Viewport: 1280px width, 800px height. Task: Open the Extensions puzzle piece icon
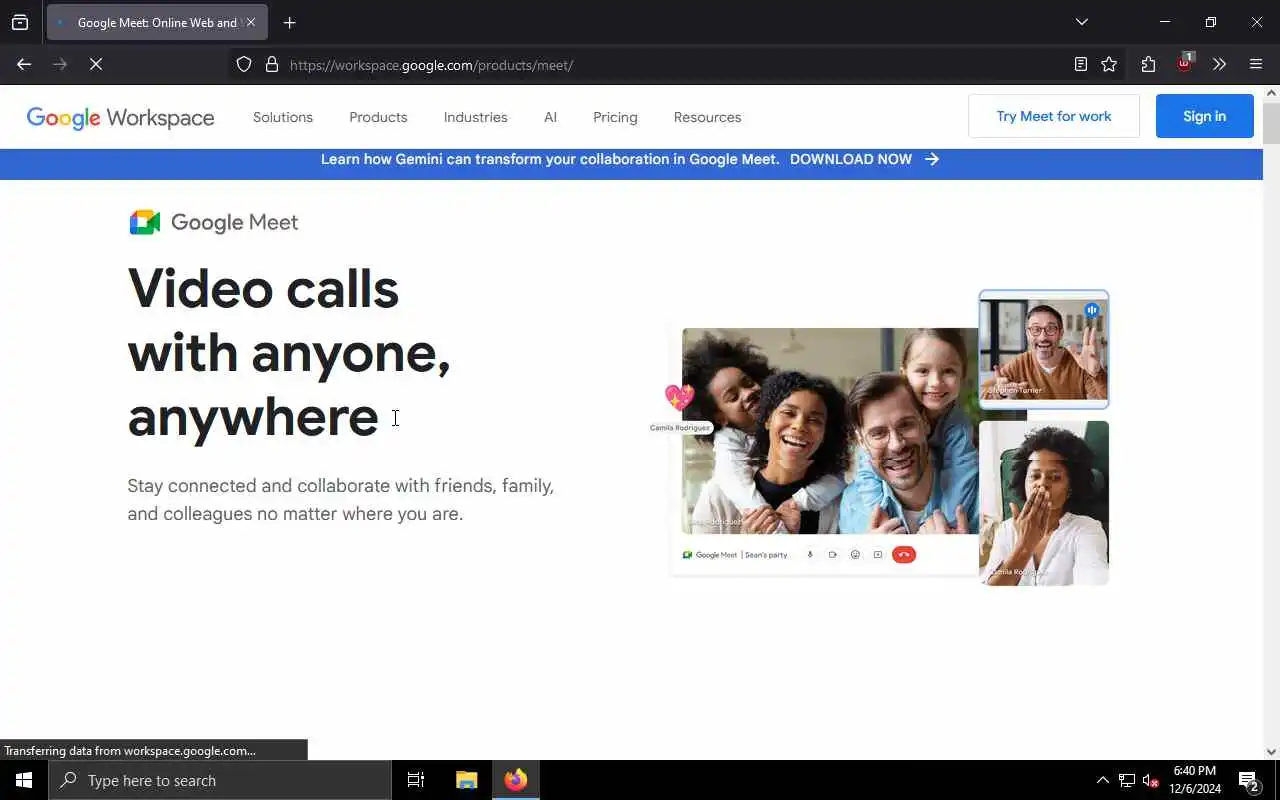pos(1148,65)
